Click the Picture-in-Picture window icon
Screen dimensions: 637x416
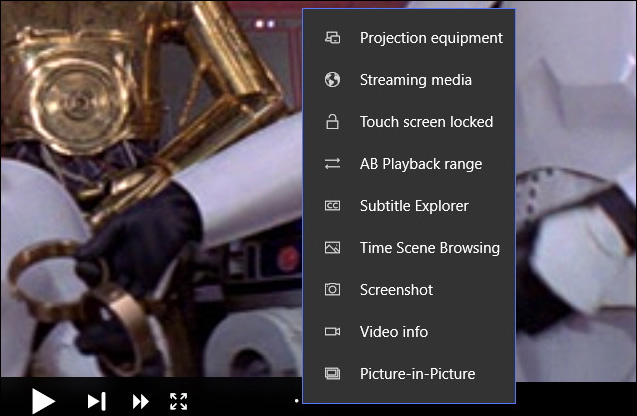click(333, 374)
